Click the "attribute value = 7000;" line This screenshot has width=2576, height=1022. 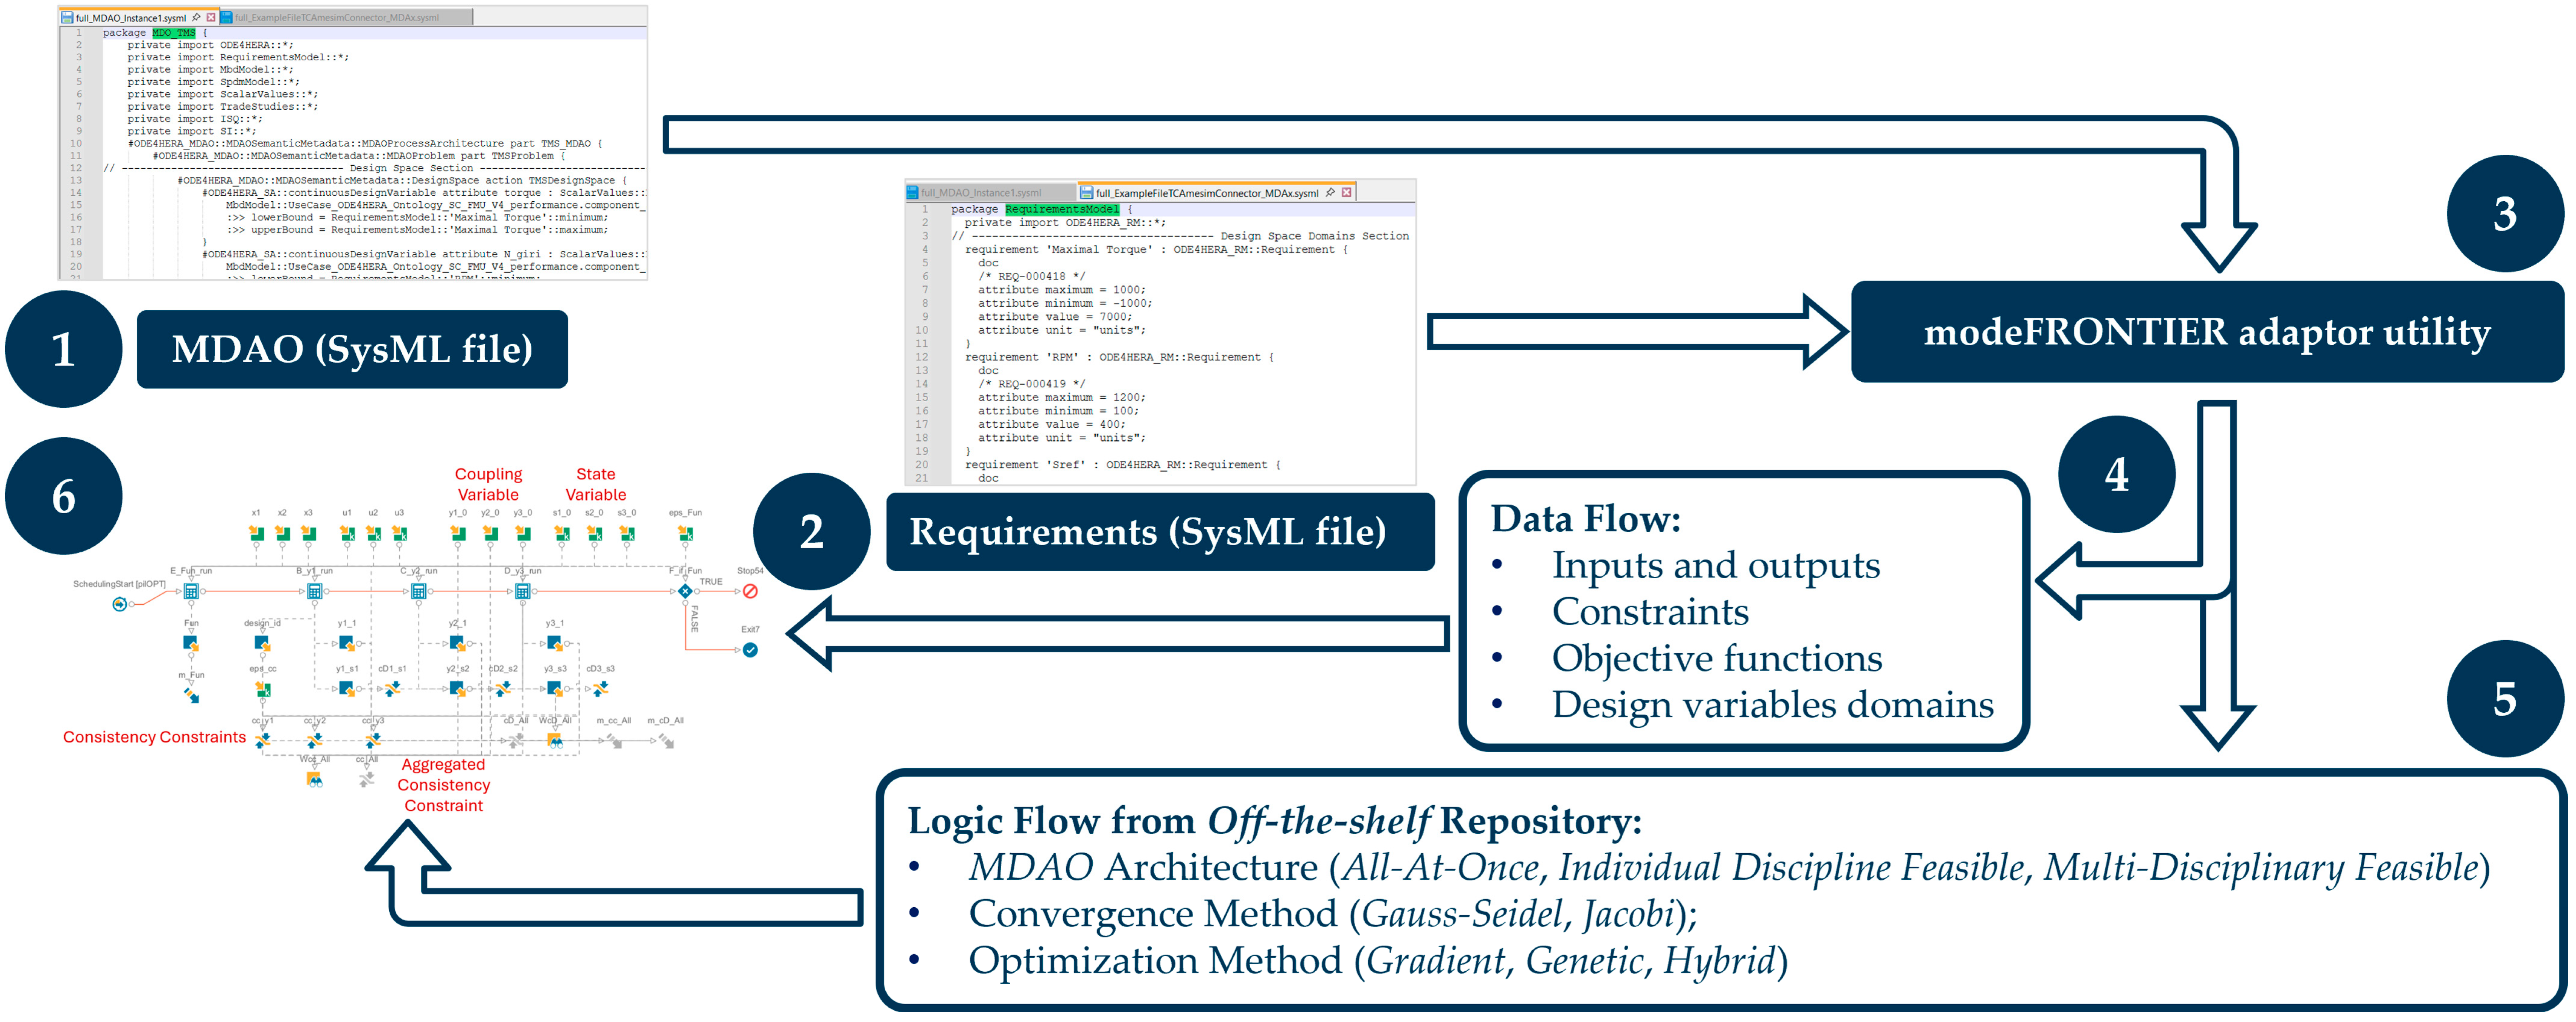pyautogui.click(x=1055, y=317)
